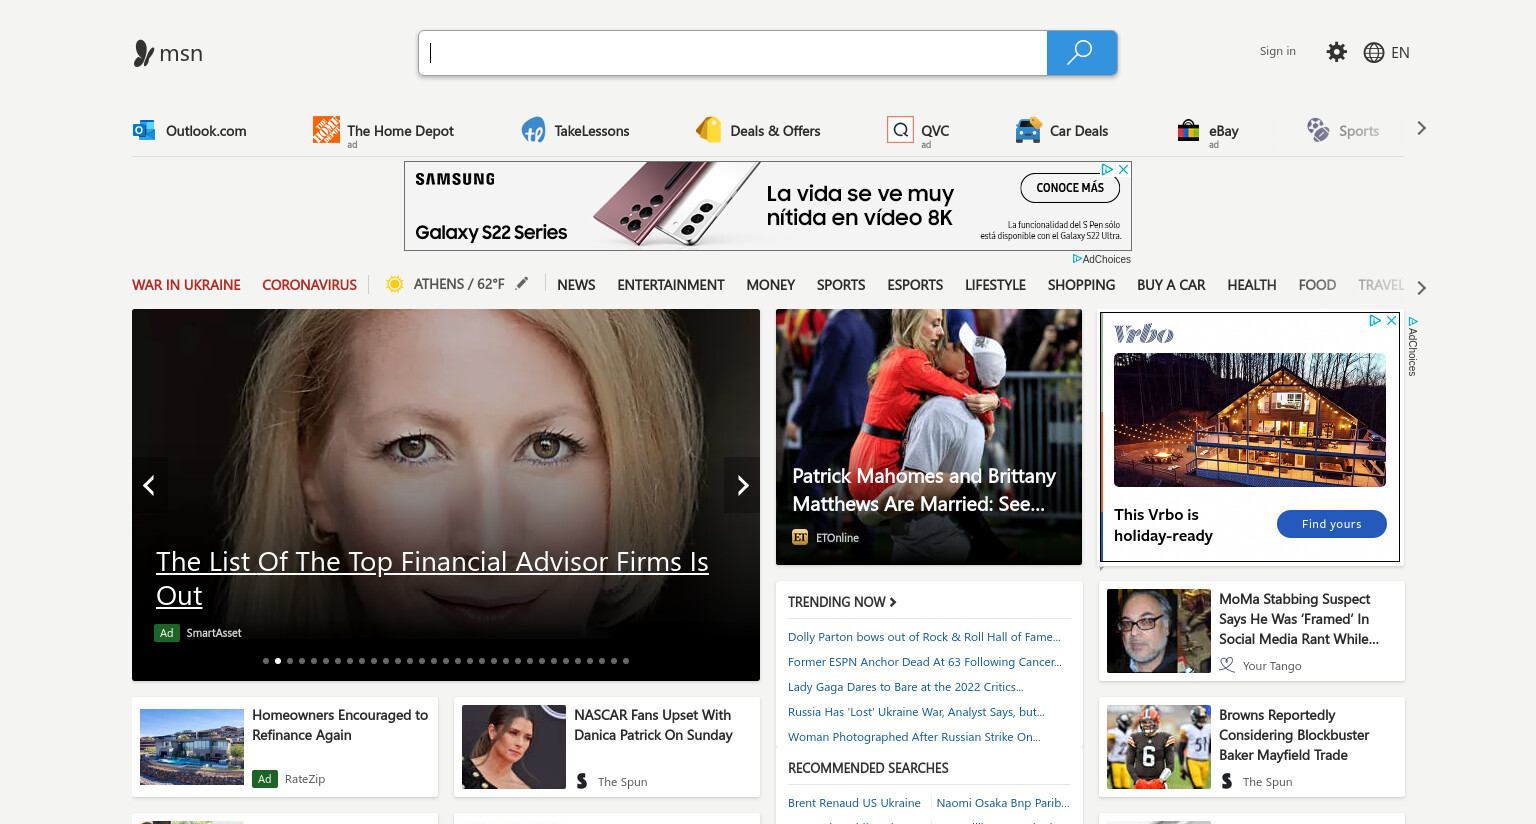
Task: Open language globe EN selector
Action: point(1386,52)
